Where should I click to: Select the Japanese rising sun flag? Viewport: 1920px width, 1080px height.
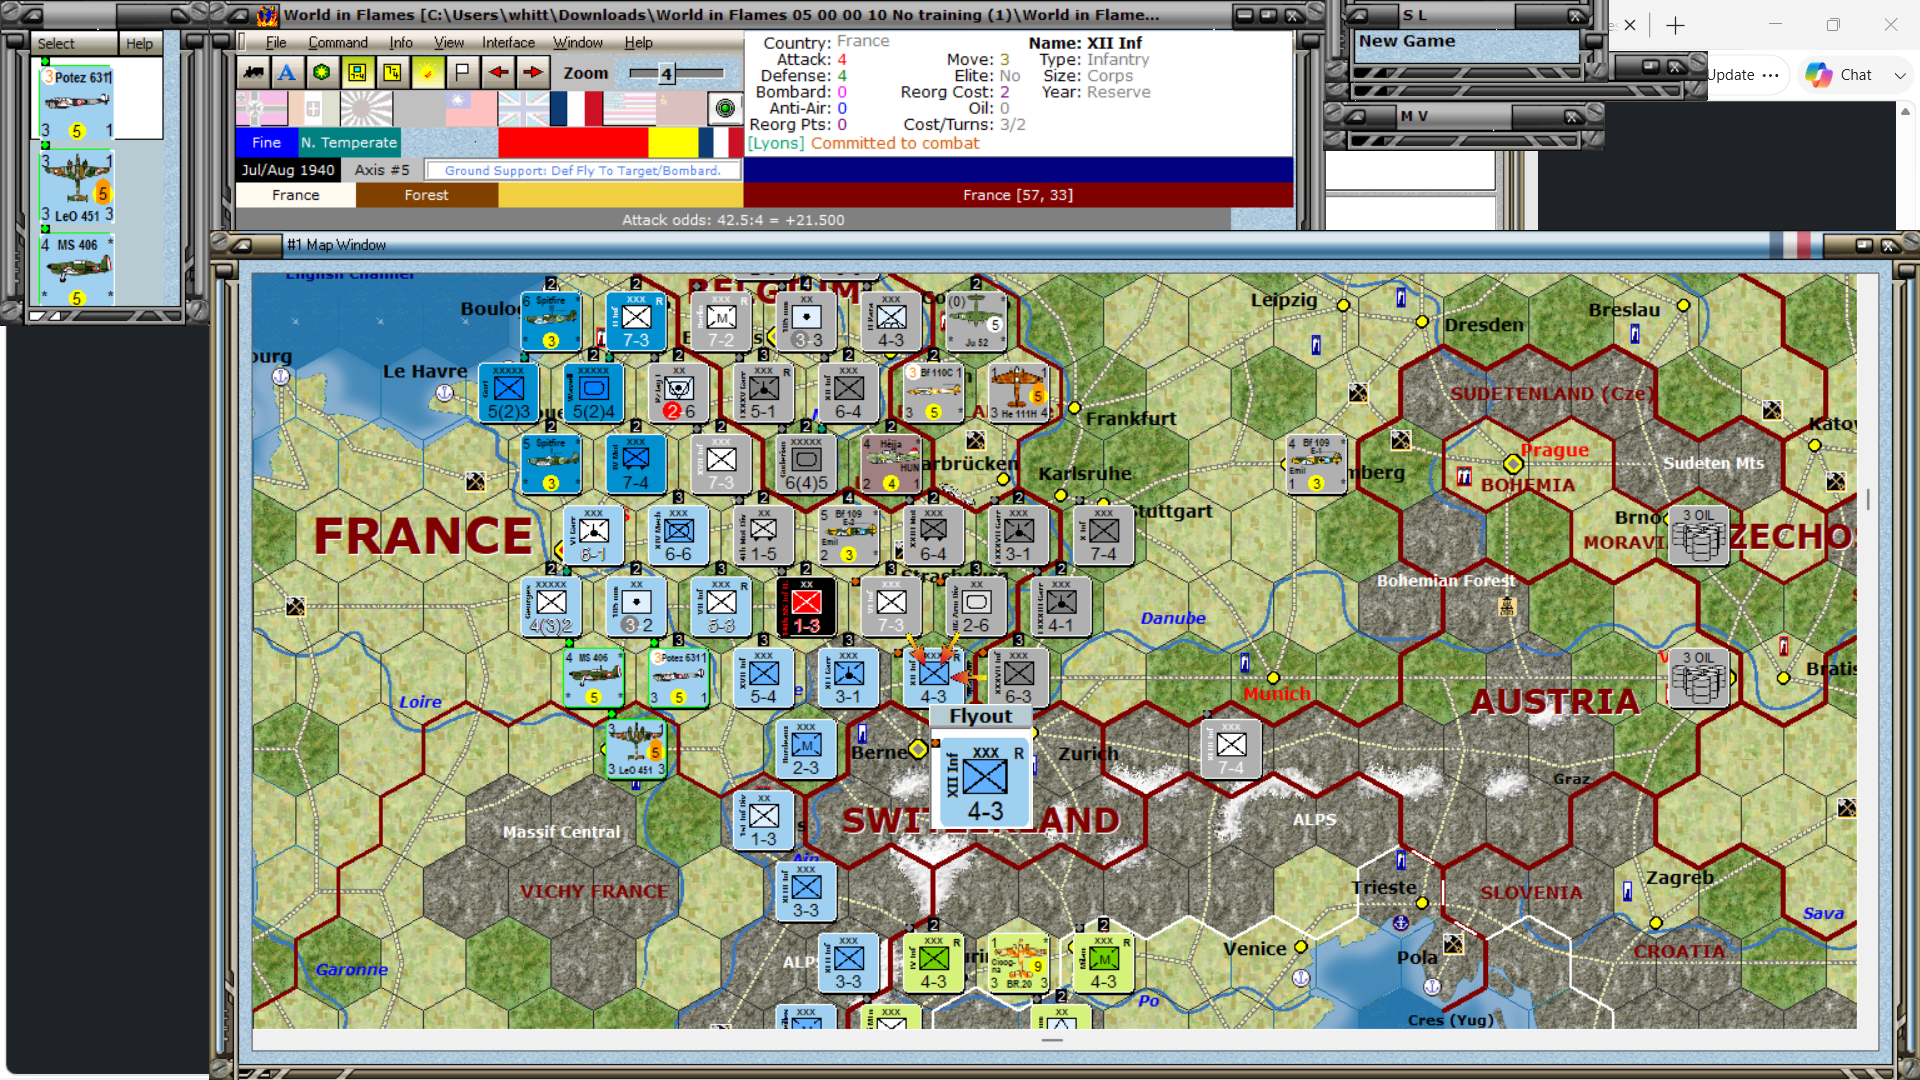coord(366,108)
